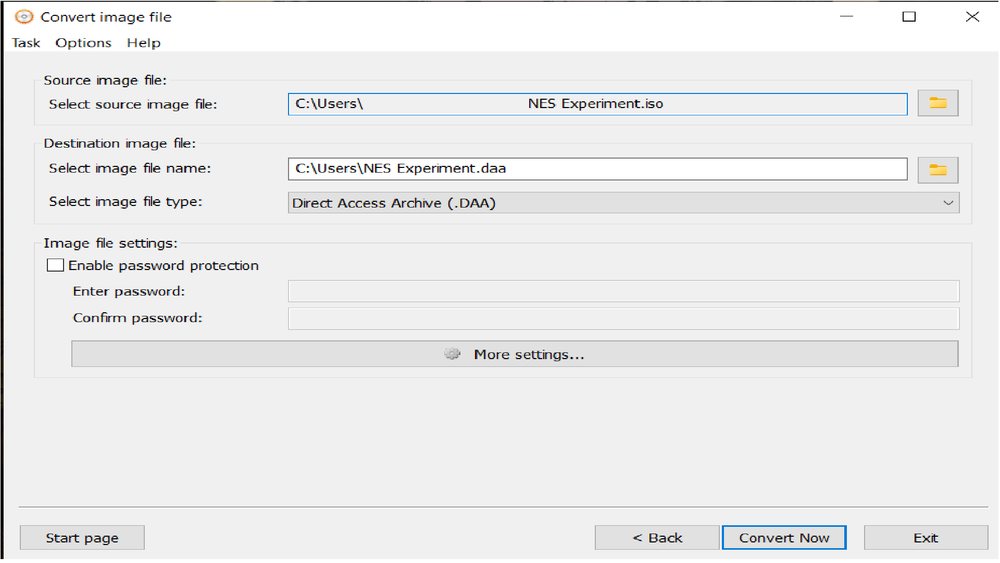Click the Exit button
Image resolution: width=1000 pixels, height=563 pixels.
pos(925,537)
